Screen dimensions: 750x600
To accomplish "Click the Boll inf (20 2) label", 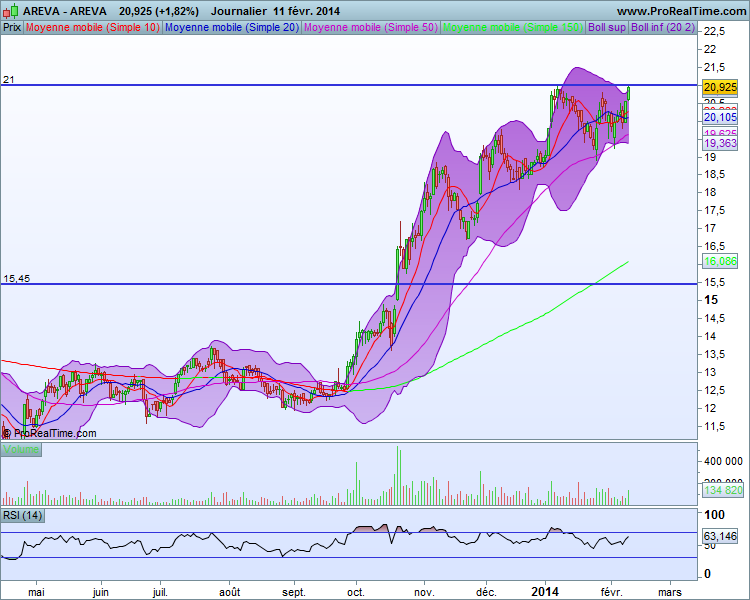I will [662, 28].
